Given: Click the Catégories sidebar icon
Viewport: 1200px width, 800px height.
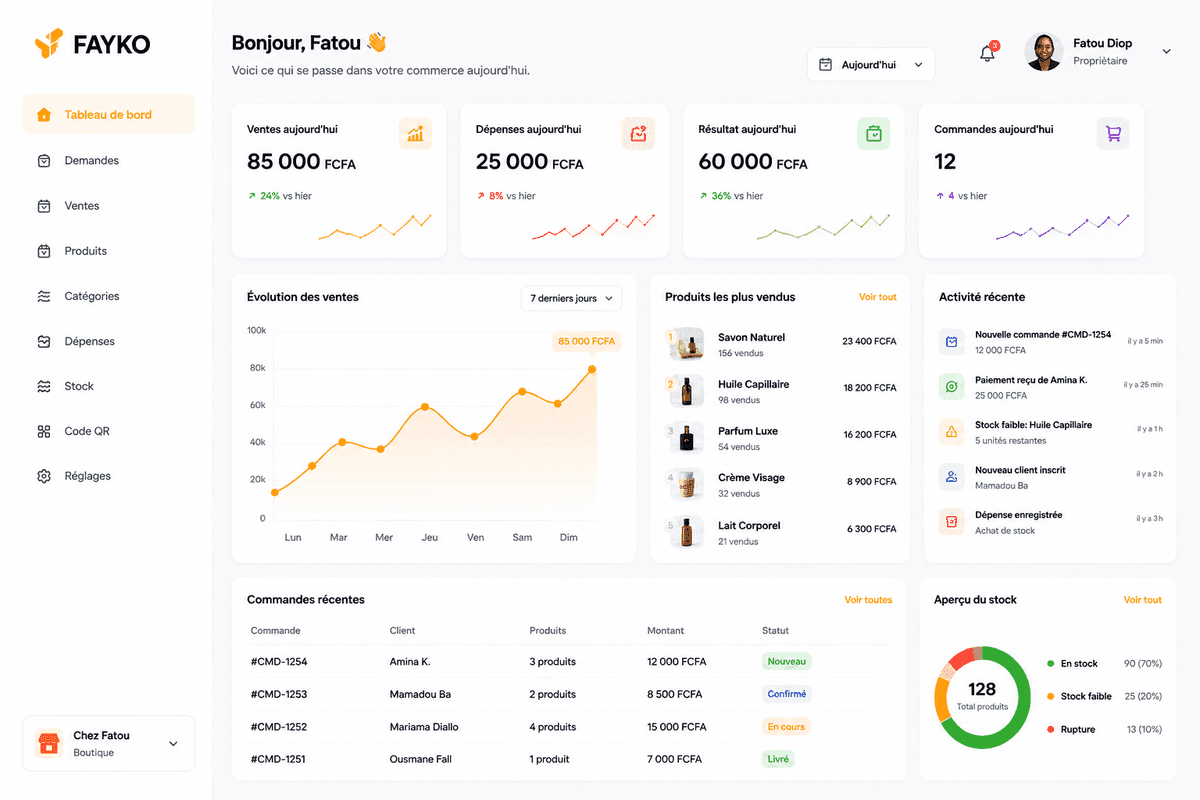Looking at the screenshot, I should (x=44, y=296).
